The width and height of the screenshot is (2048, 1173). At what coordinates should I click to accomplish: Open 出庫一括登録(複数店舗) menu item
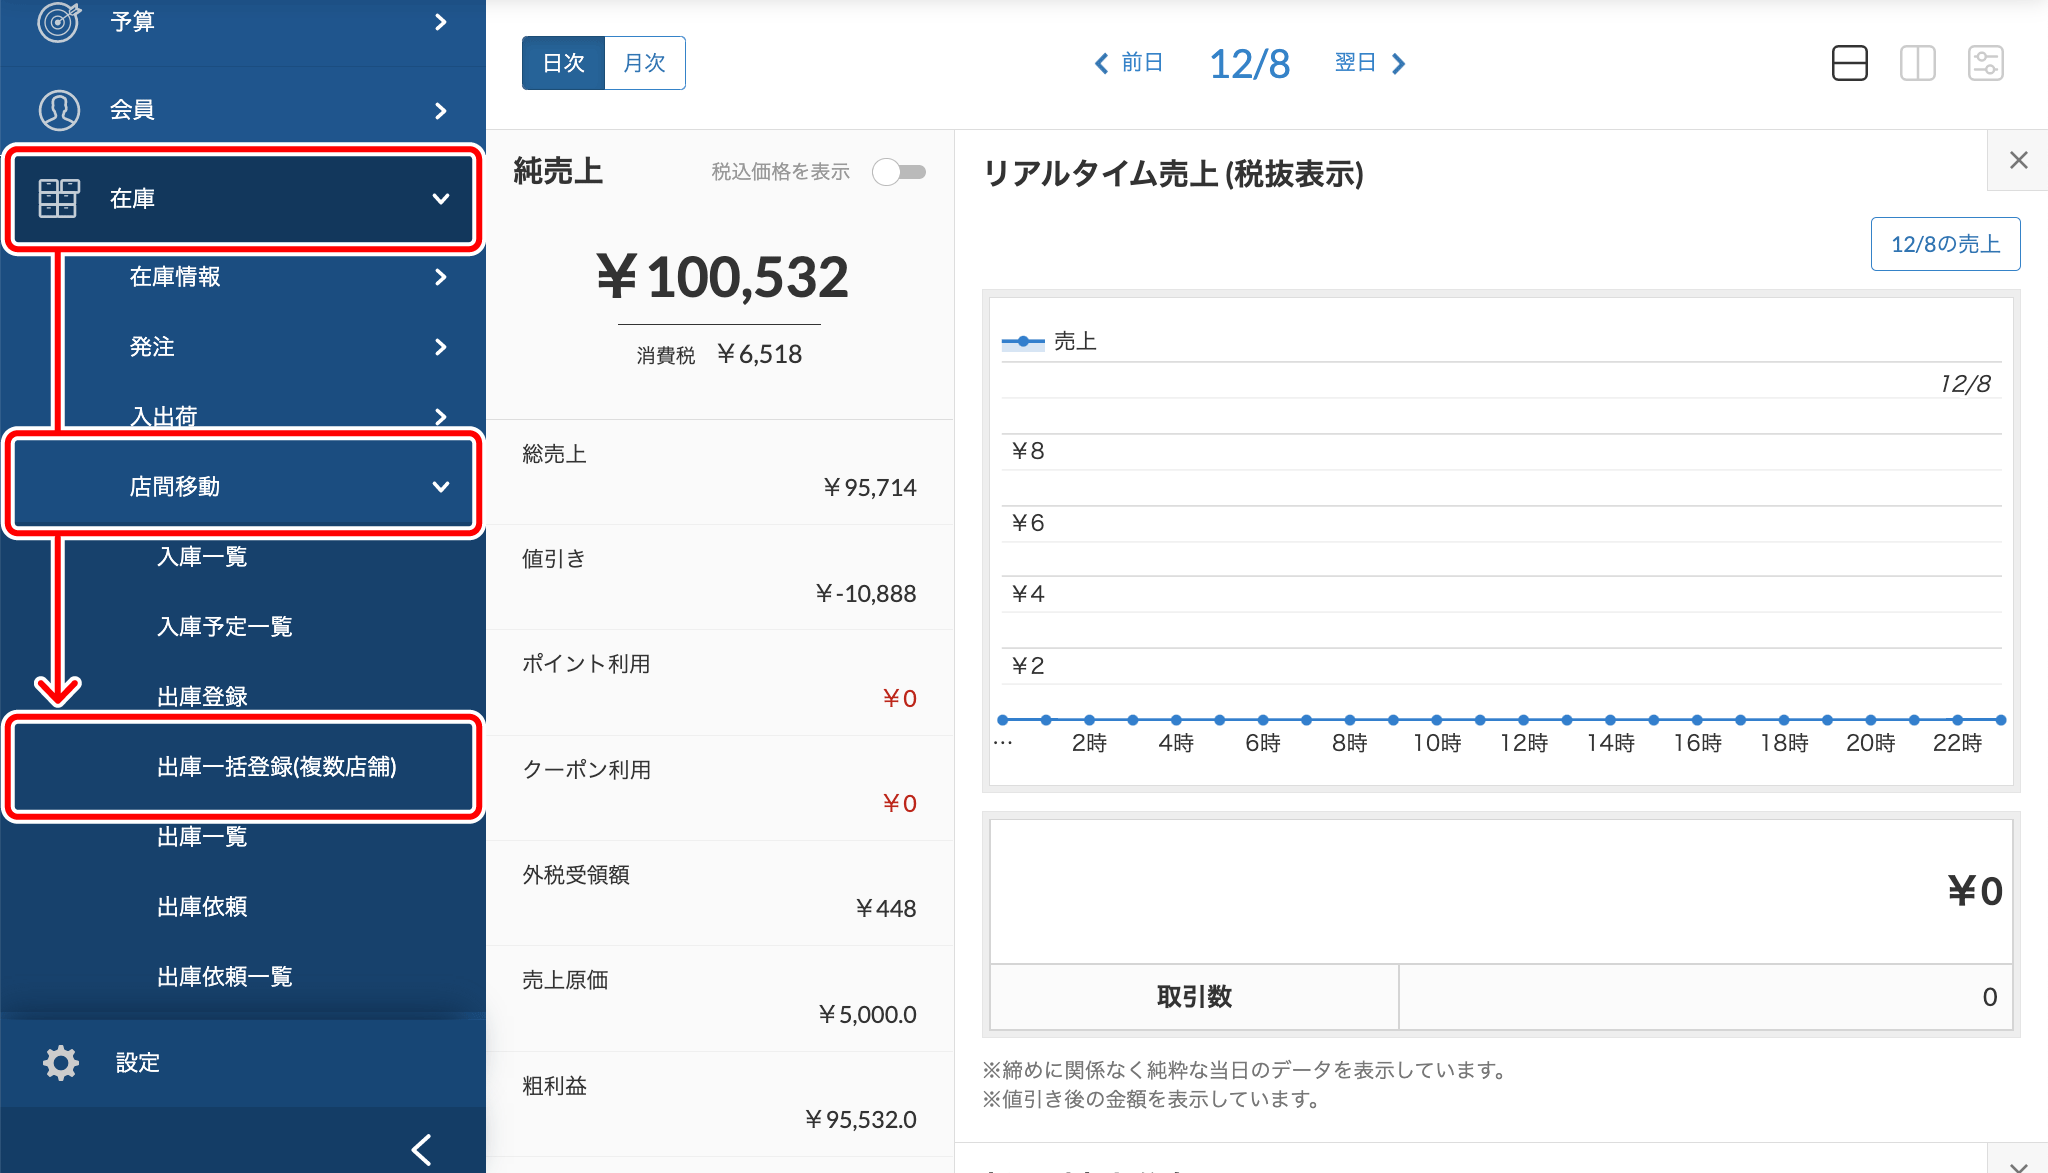(276, 767)
